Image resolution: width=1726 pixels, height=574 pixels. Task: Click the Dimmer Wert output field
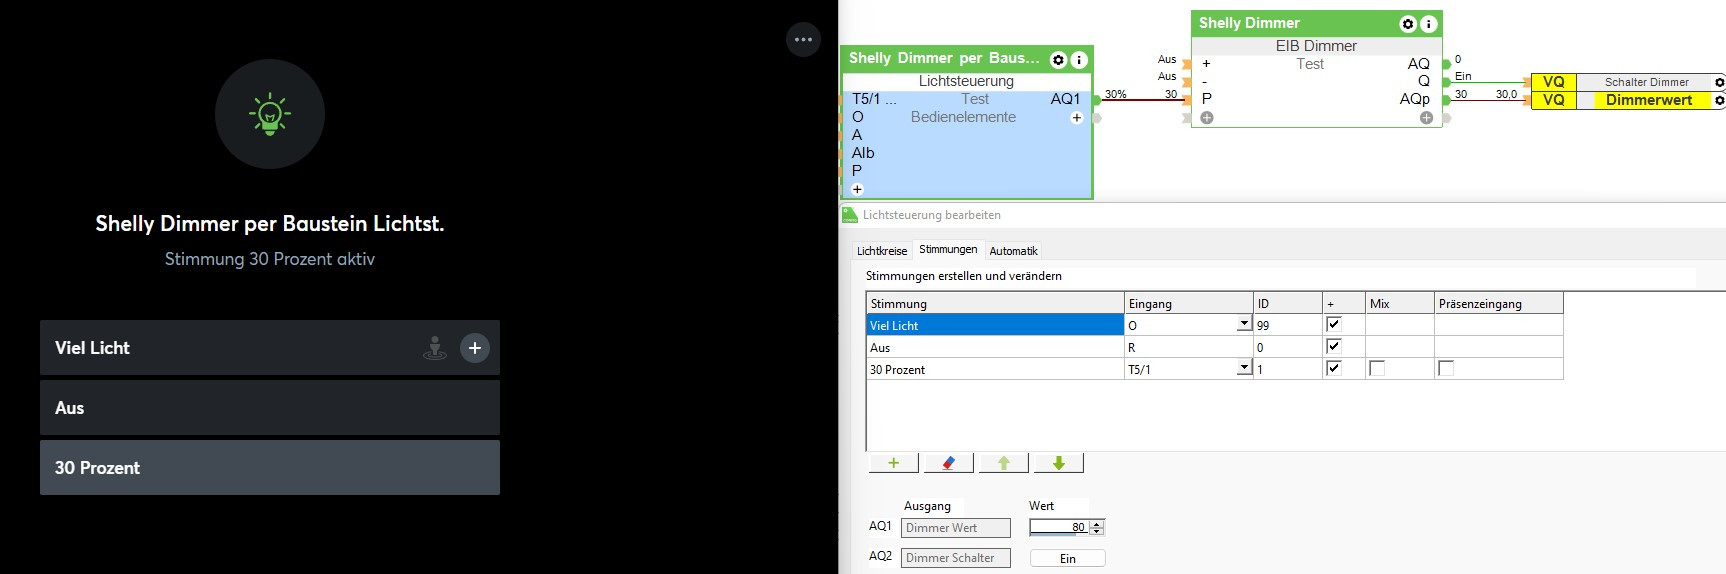[x=955, y=528]
